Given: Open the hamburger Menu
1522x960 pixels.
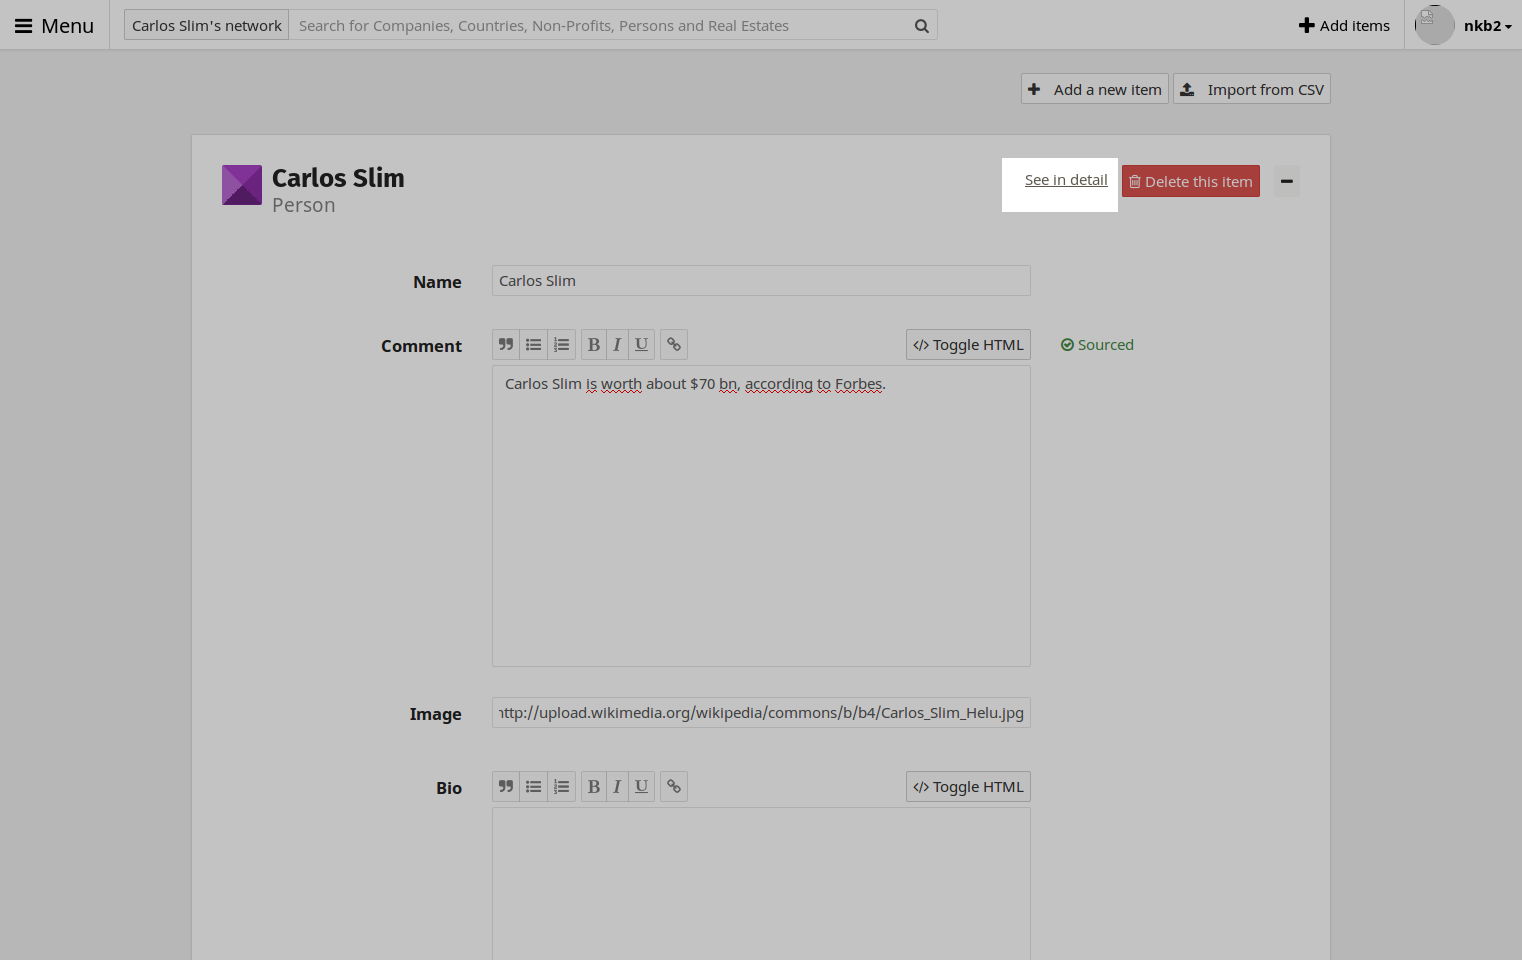Looking at the screenshot, I should pos(54,26).
